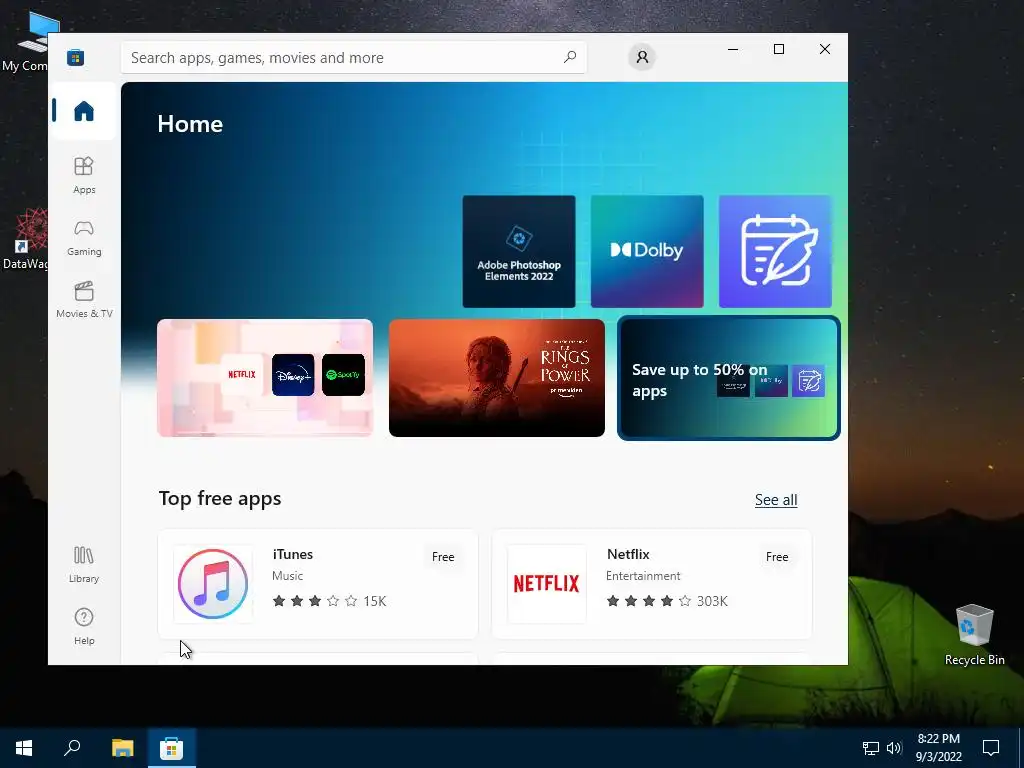
Task: Open The Rings of Power banner
Action: 496,377
